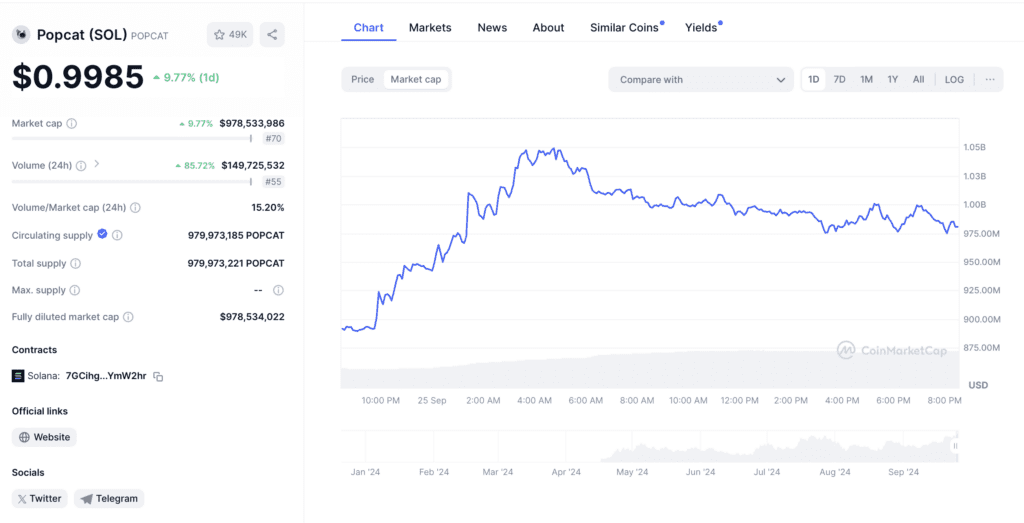
Task: Open the Telegram social link
Action: pos(109,499)
